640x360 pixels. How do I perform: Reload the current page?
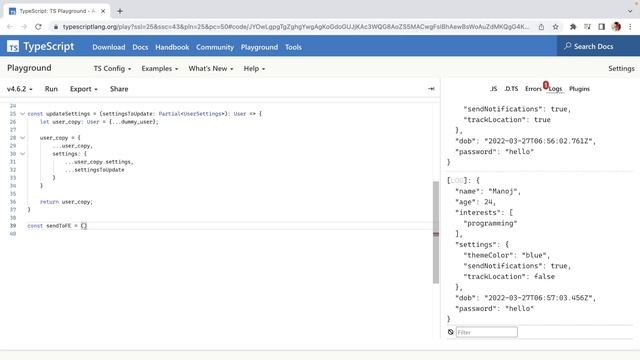click(38, 27)
